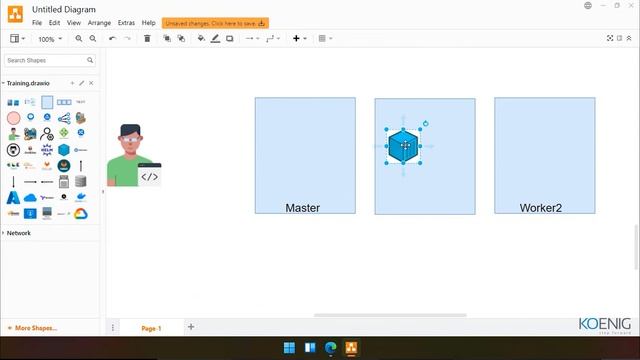Click the developer figure on canvas
This screenshot has height=360, width=640.
click(134, 156)
